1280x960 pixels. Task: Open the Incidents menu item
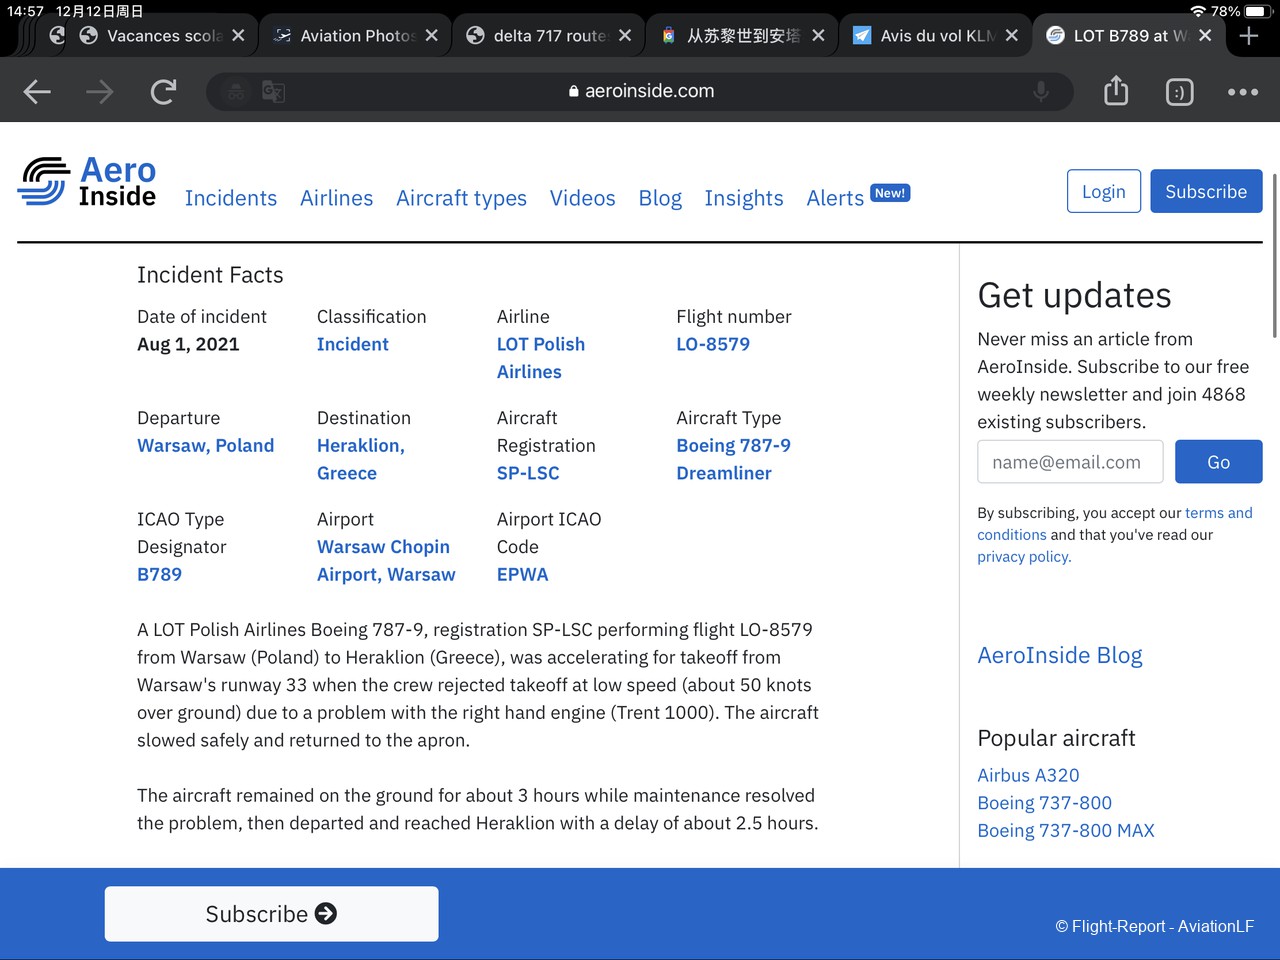coord(231,198)
